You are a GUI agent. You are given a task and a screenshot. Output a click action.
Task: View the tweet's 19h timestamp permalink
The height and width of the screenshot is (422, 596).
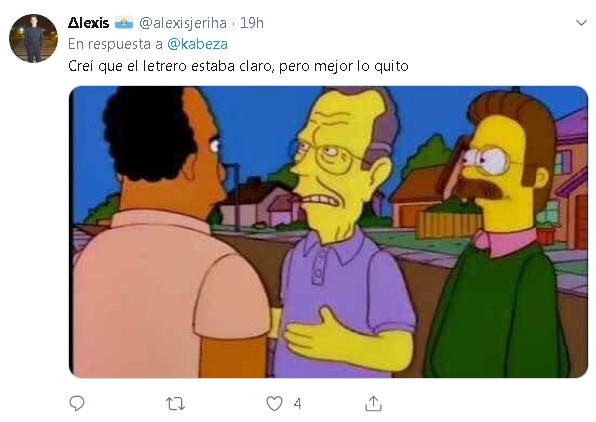tap(252, 23)
